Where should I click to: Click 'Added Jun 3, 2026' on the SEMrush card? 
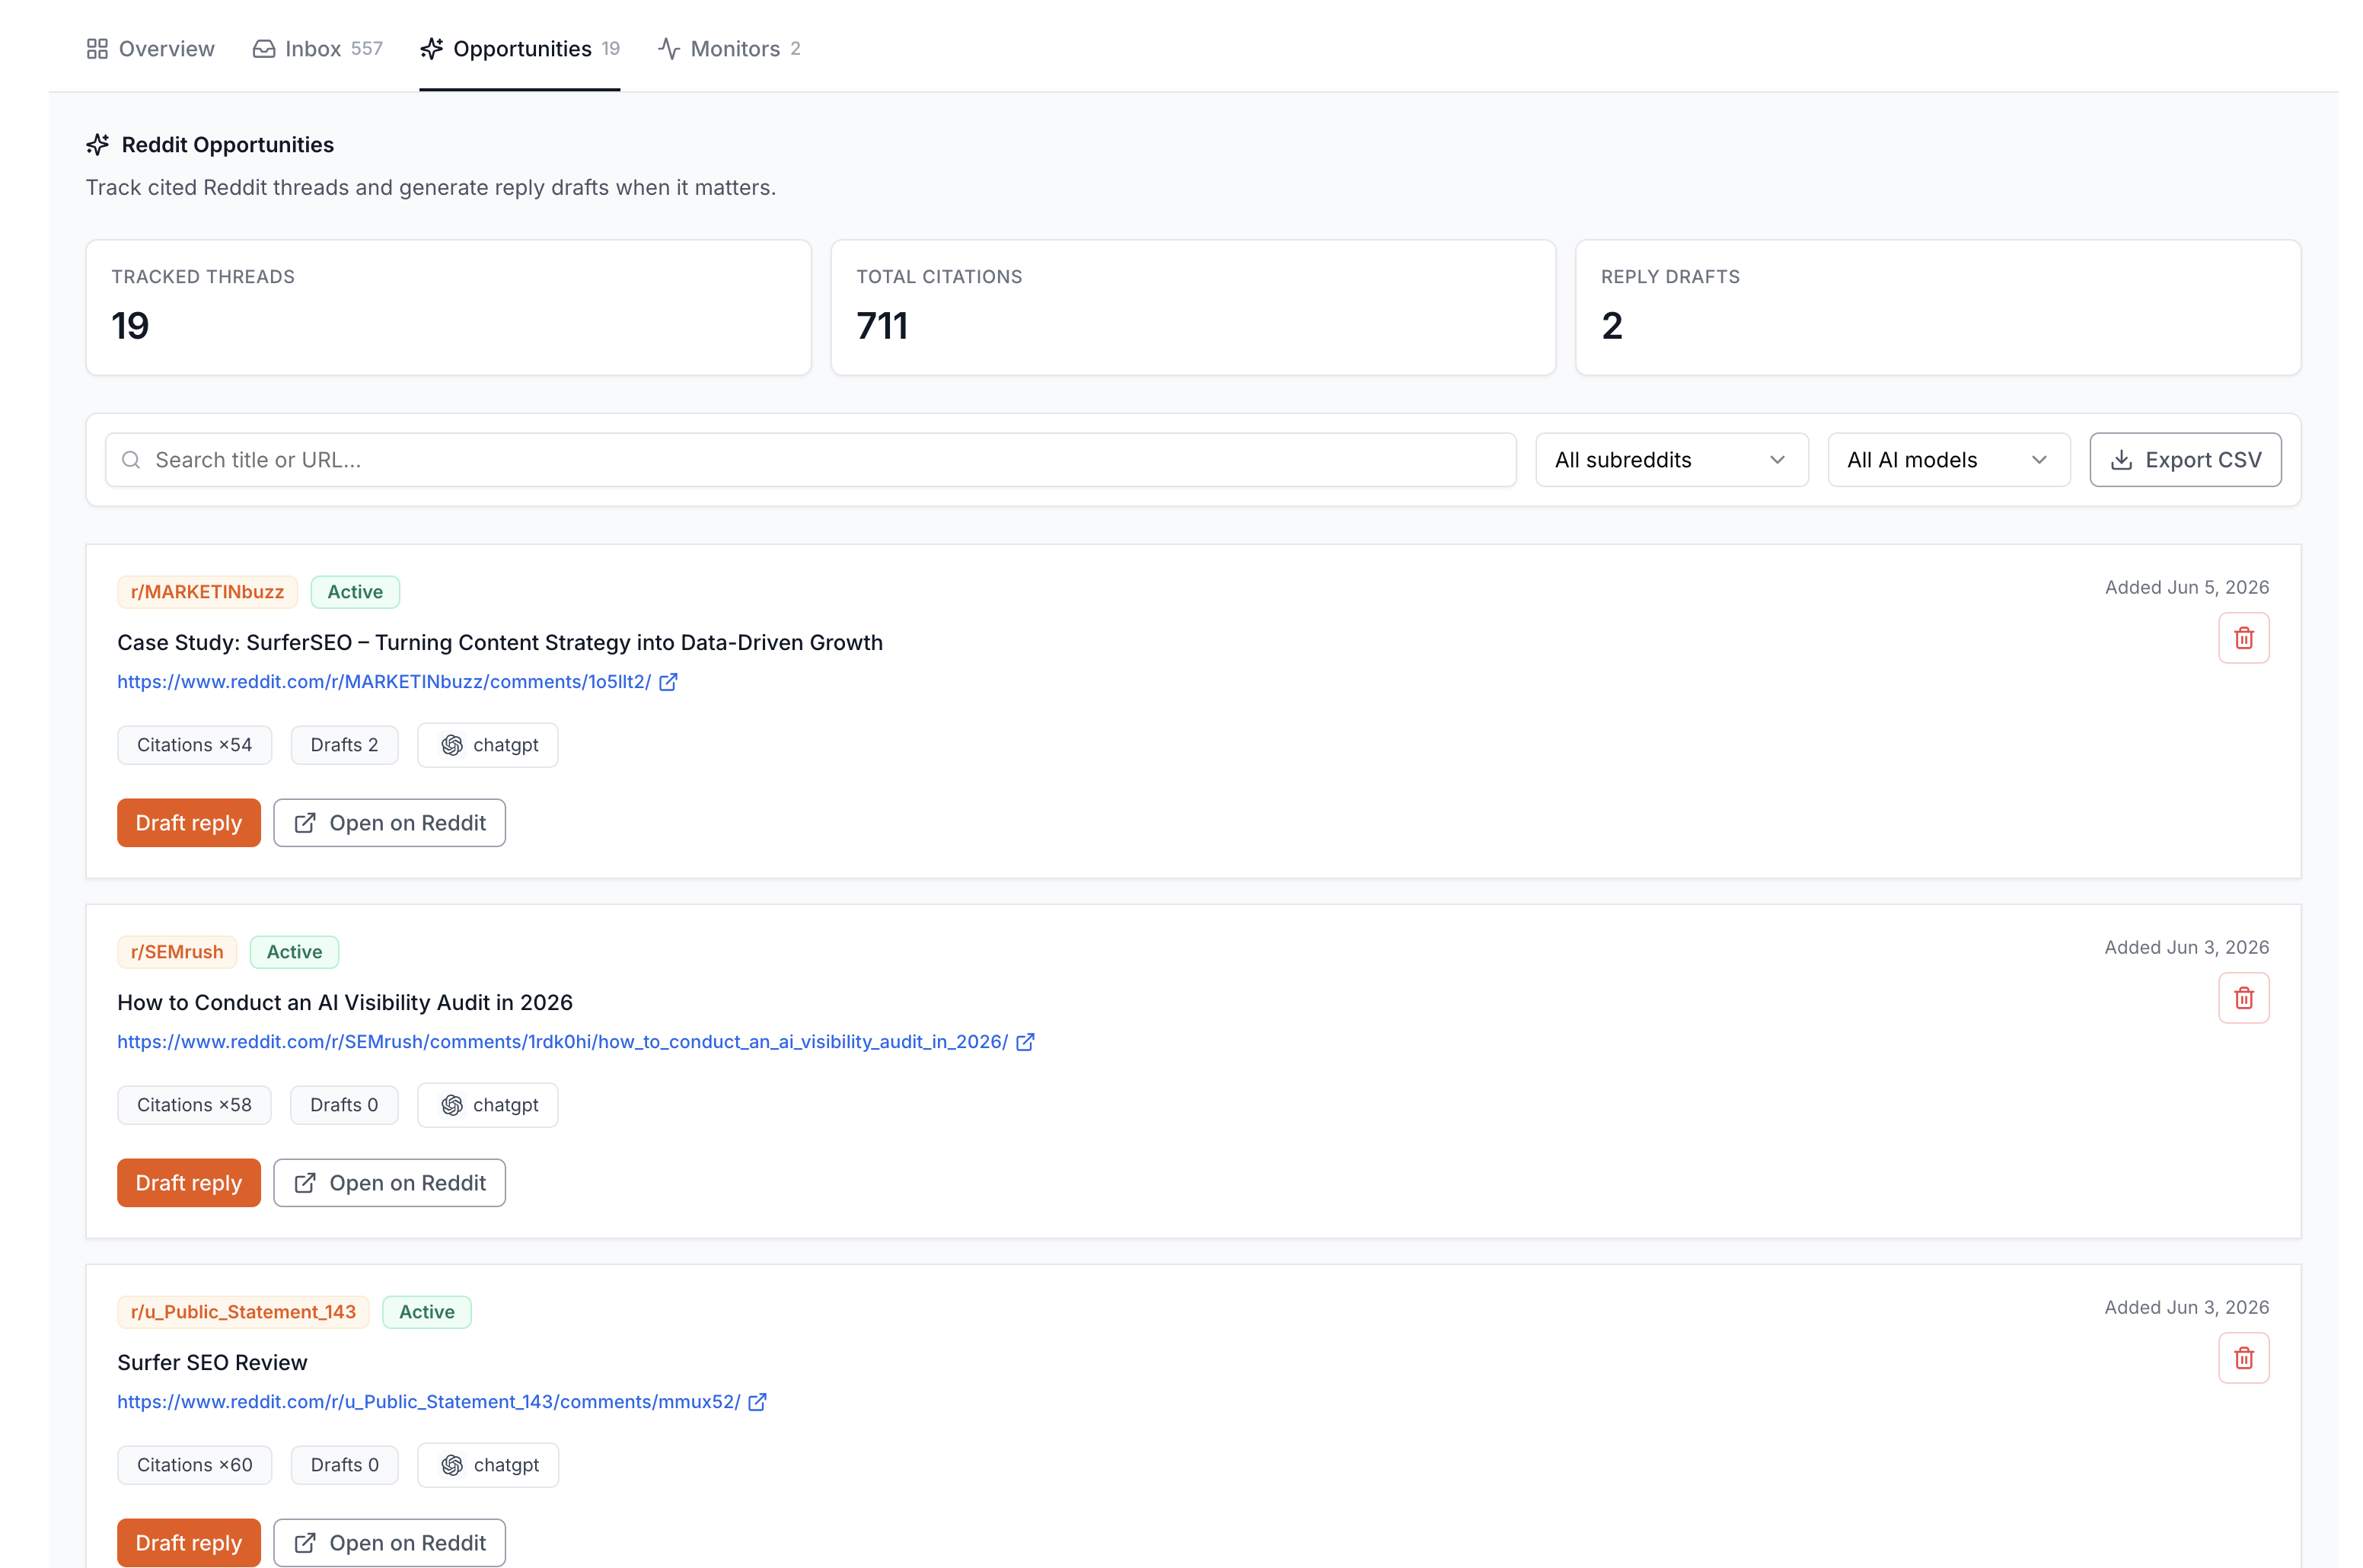click(x=2186, y=948)
